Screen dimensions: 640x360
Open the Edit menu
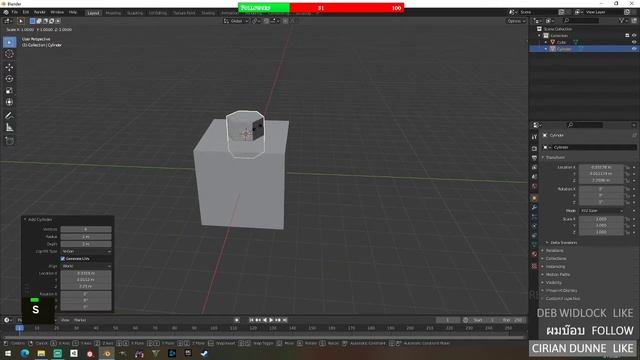[x=26, y=12]
